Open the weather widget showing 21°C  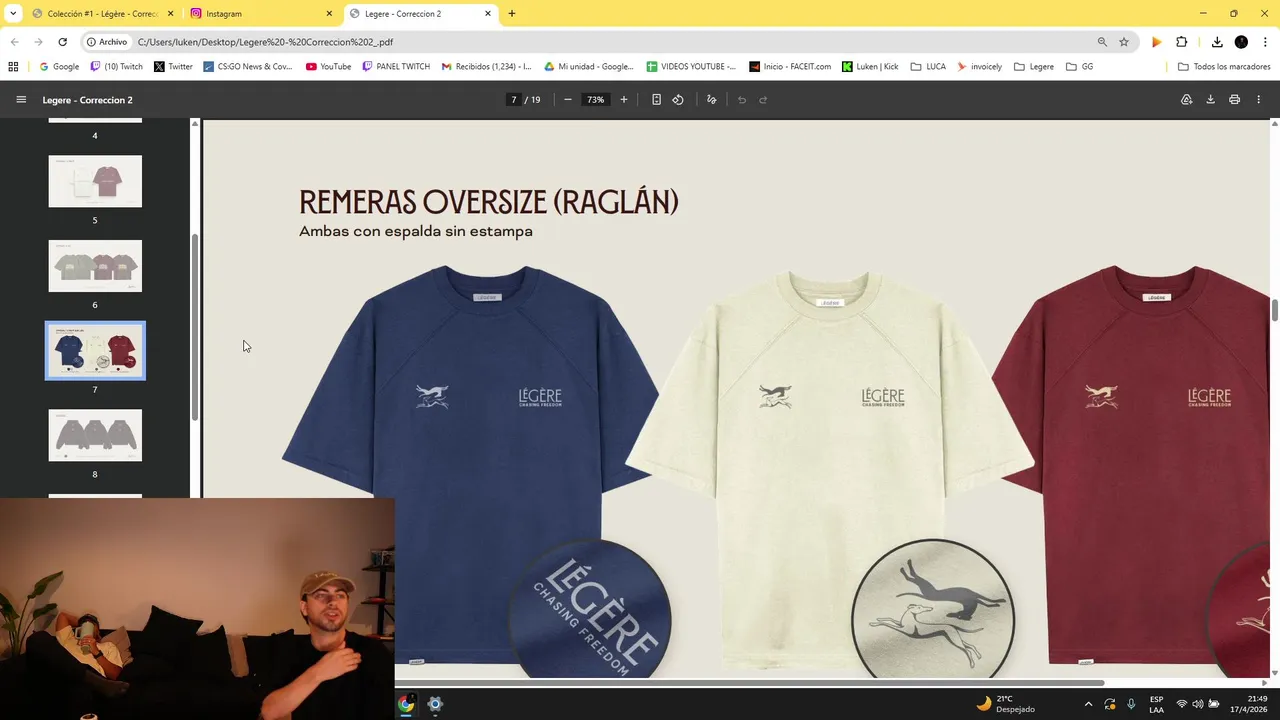pos(1006,704)
